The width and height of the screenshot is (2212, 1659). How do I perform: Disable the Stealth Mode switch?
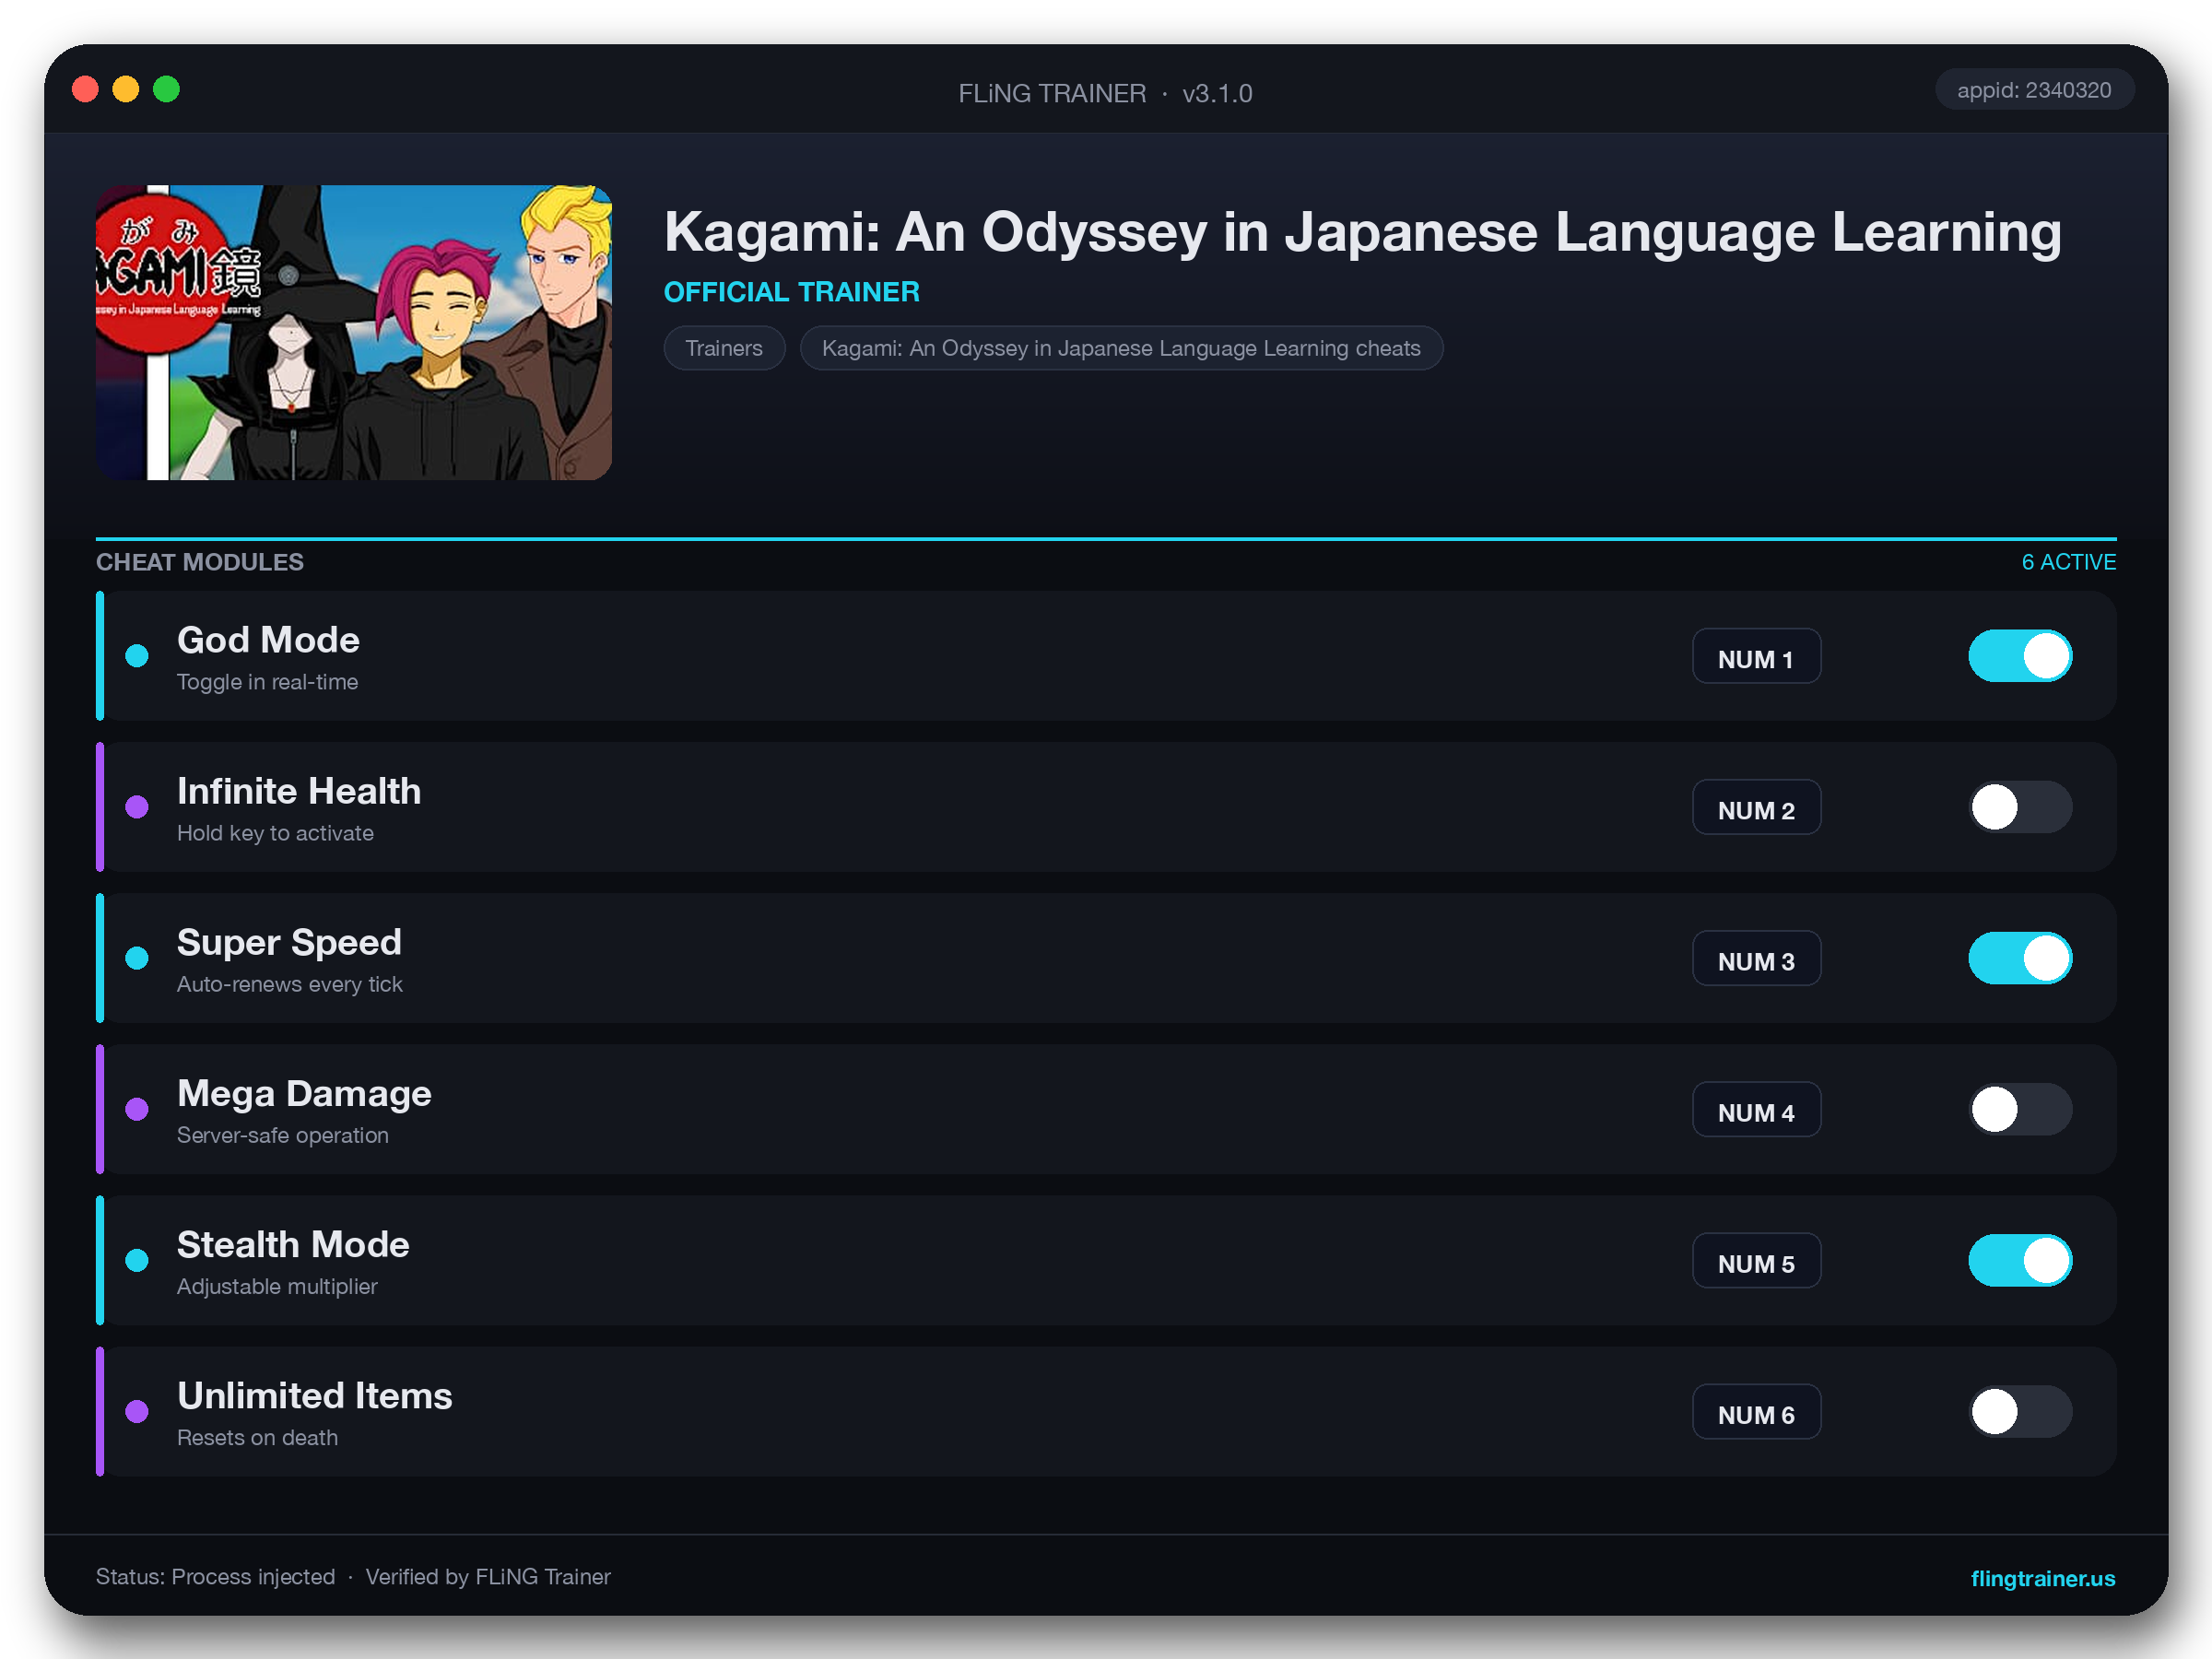click(2020, 1260)
